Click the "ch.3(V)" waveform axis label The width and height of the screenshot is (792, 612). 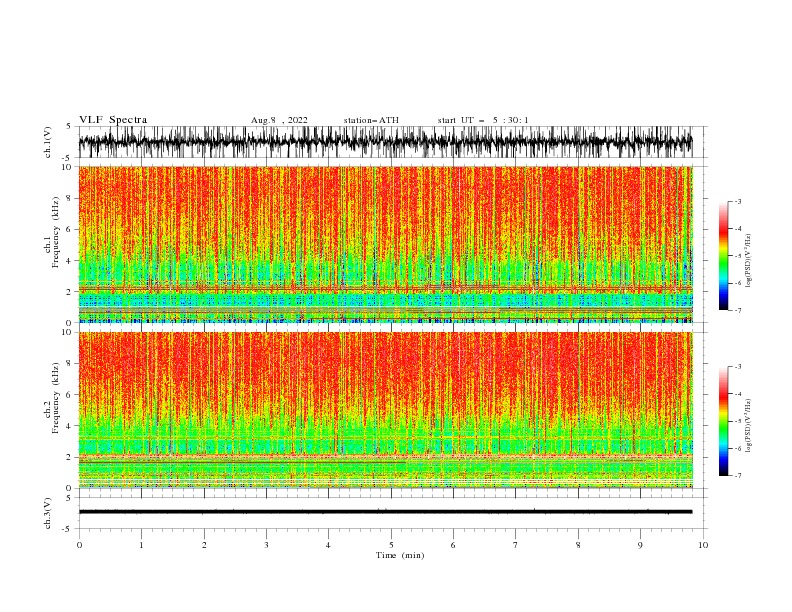pos(48,513)
